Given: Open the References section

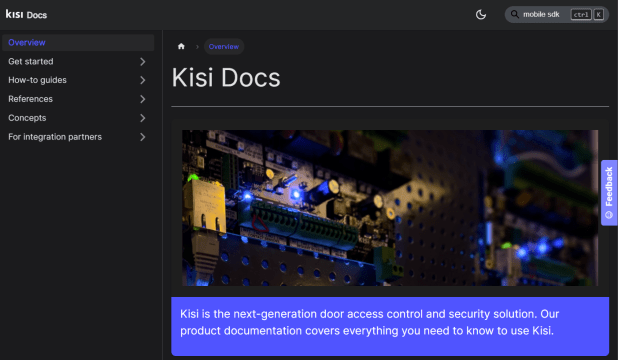Looking at the screenshot, I should [31, 99].
